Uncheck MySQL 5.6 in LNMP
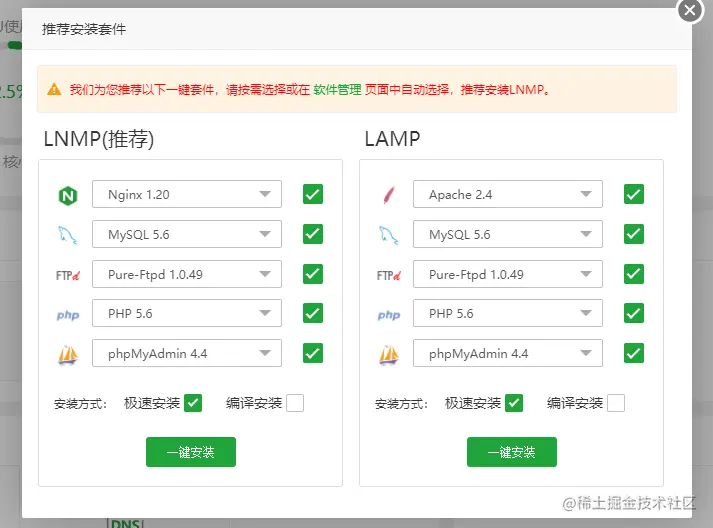This screenshot has height=528, width=713. click(313, 234)
